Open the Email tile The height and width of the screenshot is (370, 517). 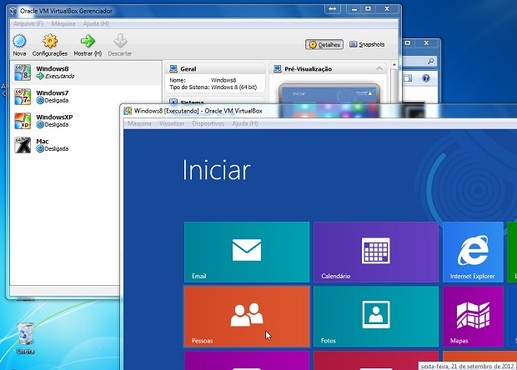[x=247, y=252]
